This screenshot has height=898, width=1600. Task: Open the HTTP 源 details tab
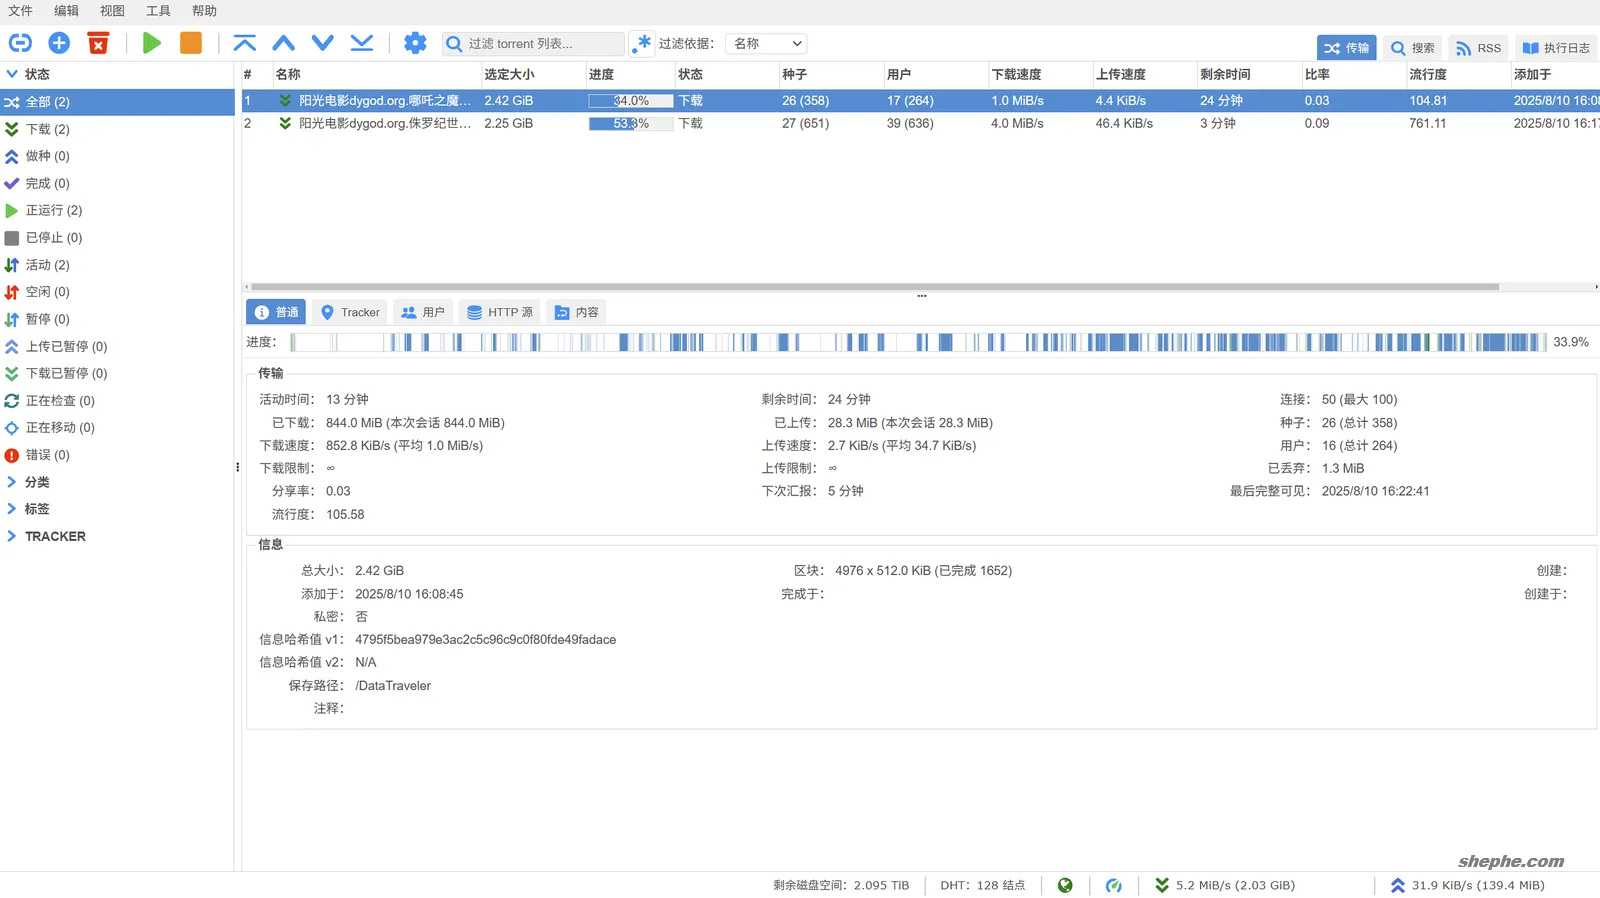[x=500, y=312]
